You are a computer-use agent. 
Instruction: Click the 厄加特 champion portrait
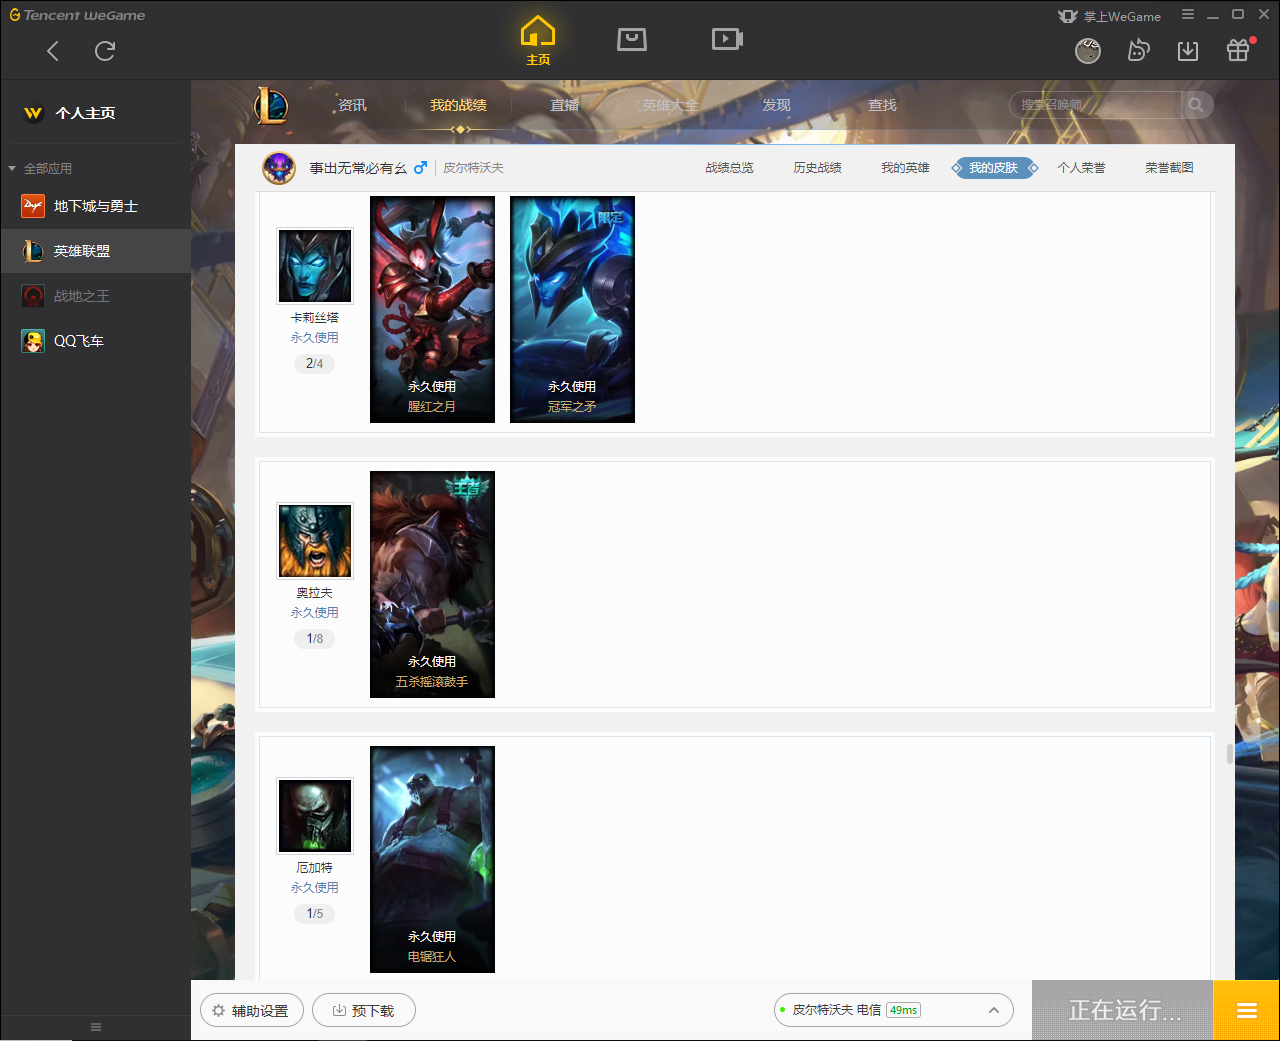tap(315, 815)
